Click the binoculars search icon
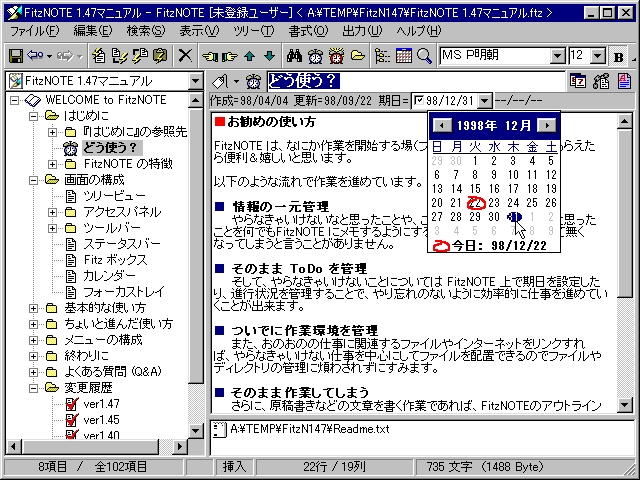 (294, 56)
